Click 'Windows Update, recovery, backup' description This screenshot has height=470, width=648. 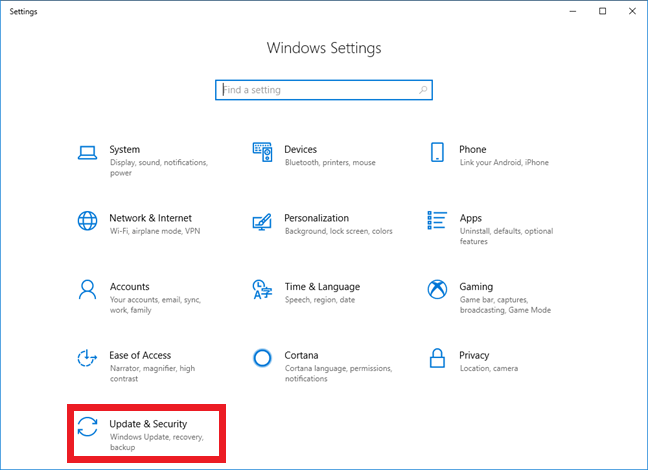point(157,442)
